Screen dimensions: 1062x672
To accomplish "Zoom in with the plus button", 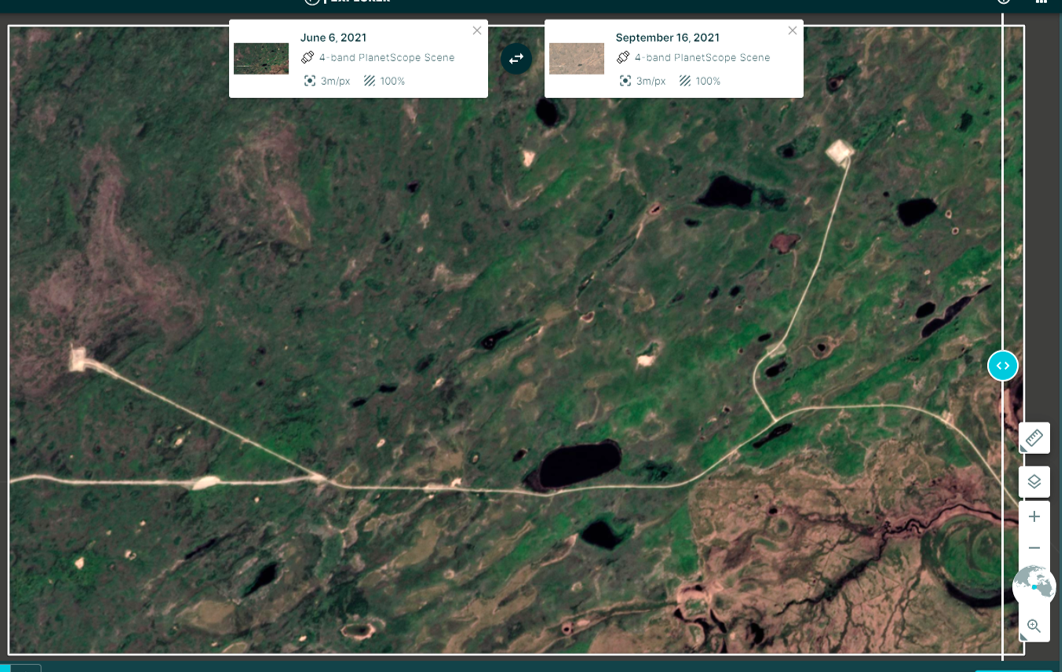I will coord(1034,516).
